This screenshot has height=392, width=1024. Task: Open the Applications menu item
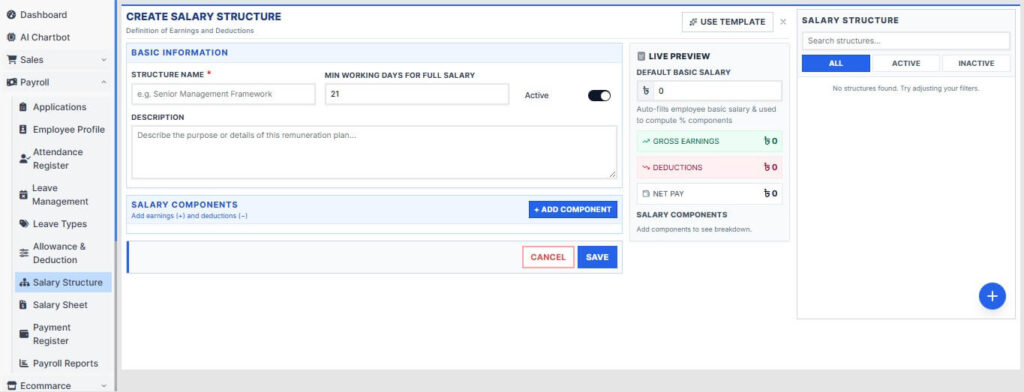click(x=63, y=107)
